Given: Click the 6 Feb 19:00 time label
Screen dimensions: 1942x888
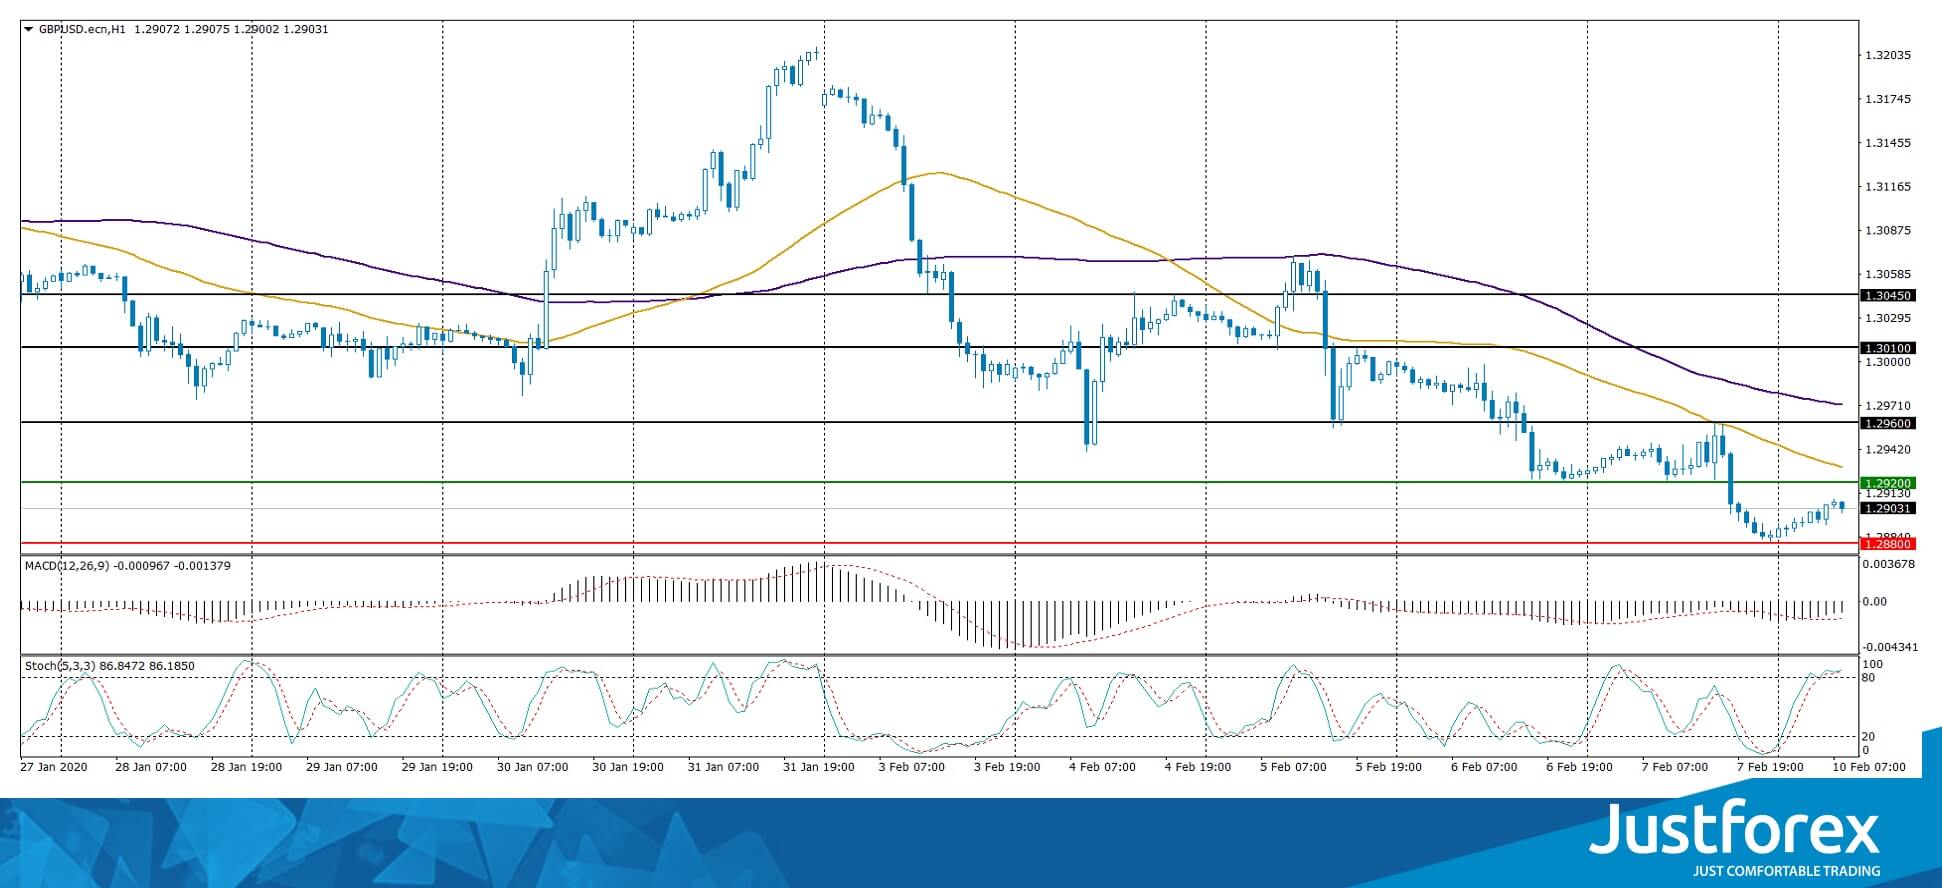Looking at the screenshot, I should [x=1580, y=767].
